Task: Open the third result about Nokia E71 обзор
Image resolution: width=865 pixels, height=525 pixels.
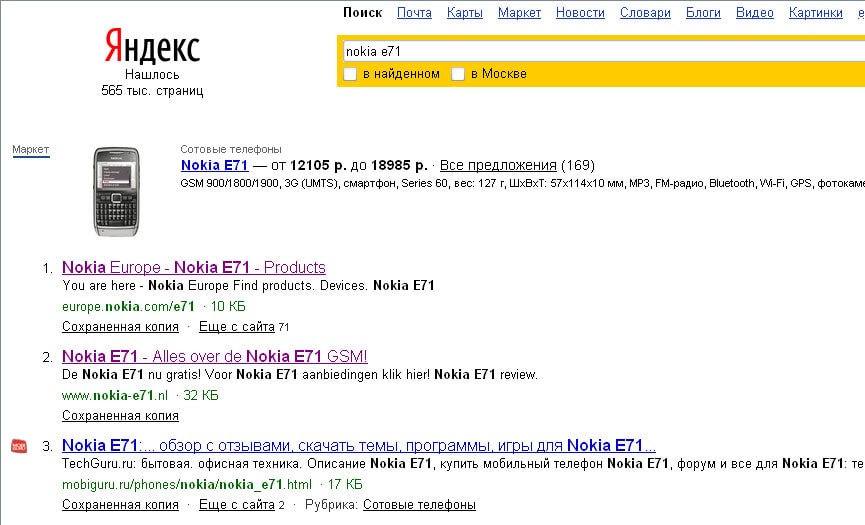Action: coord(359,446)
